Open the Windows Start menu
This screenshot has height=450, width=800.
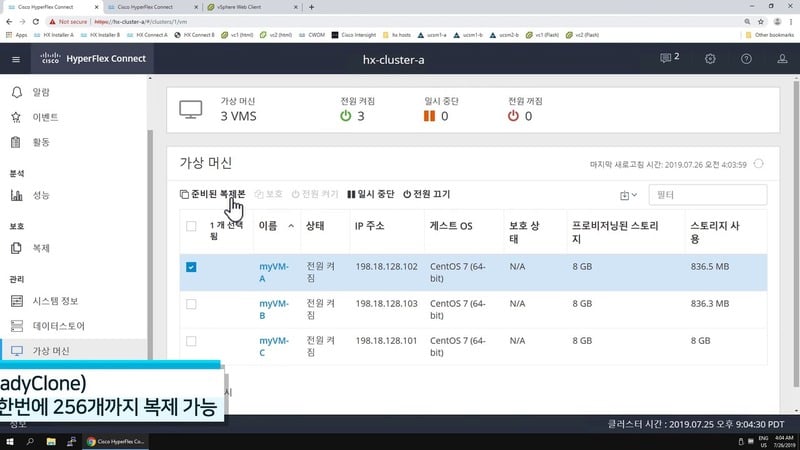click(x=9, y=441)
